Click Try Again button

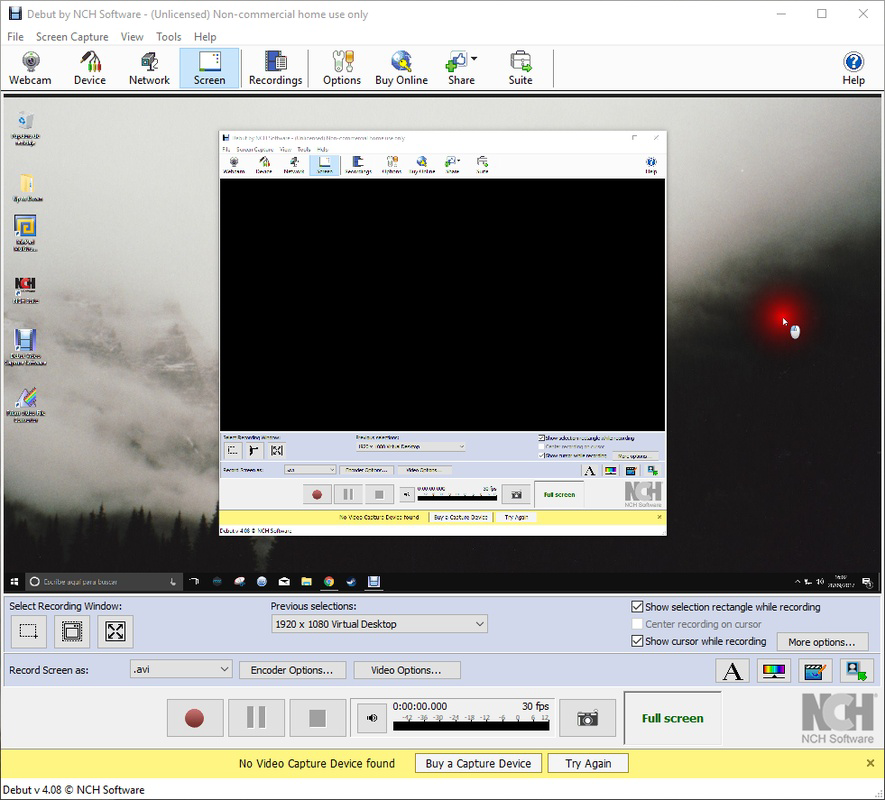click(588, 763)
